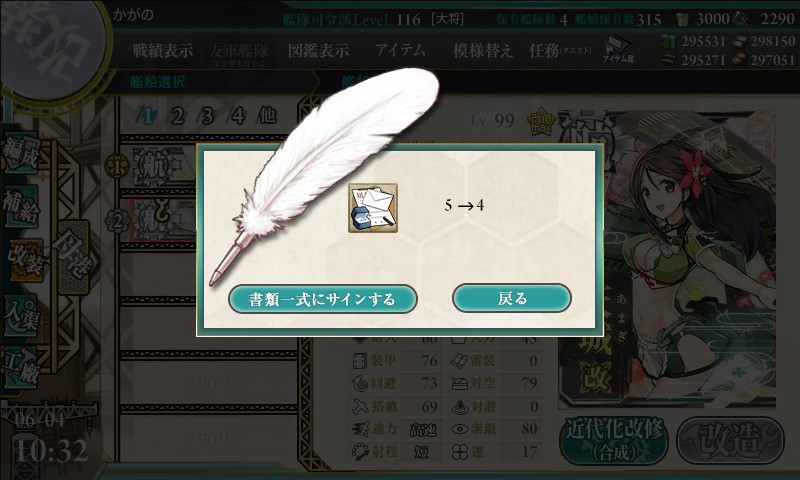800x480 pixels.
Task: Click 書類一式にサインする button
Action: (x=322, y=299)
